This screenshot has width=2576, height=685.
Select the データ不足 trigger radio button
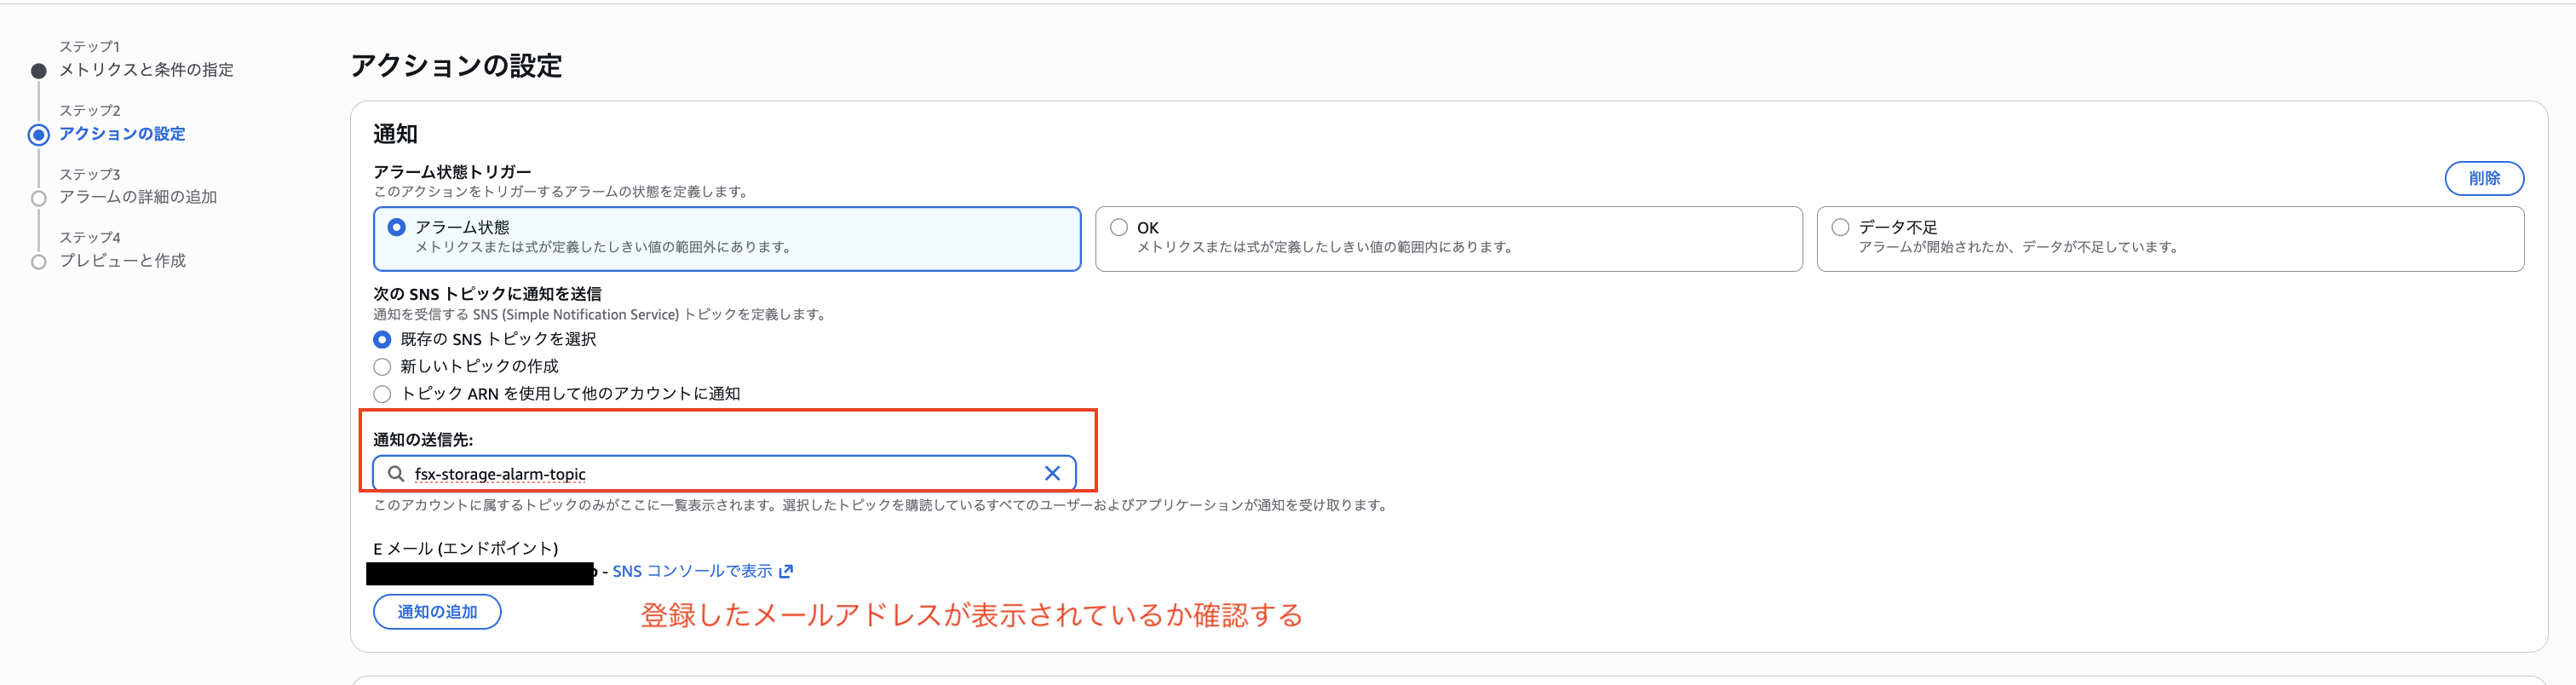(x=1840, y=227)
